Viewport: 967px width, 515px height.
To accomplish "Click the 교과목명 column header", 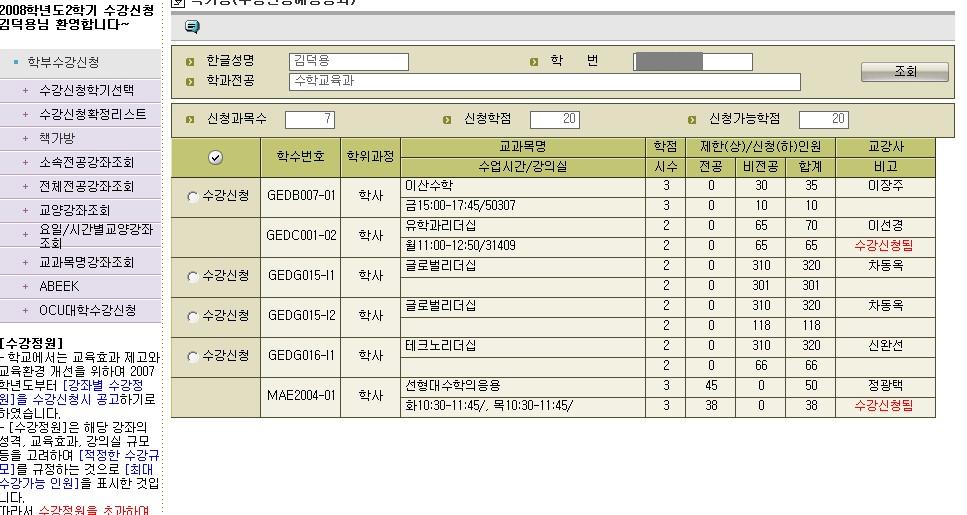I will coord(522,147).
